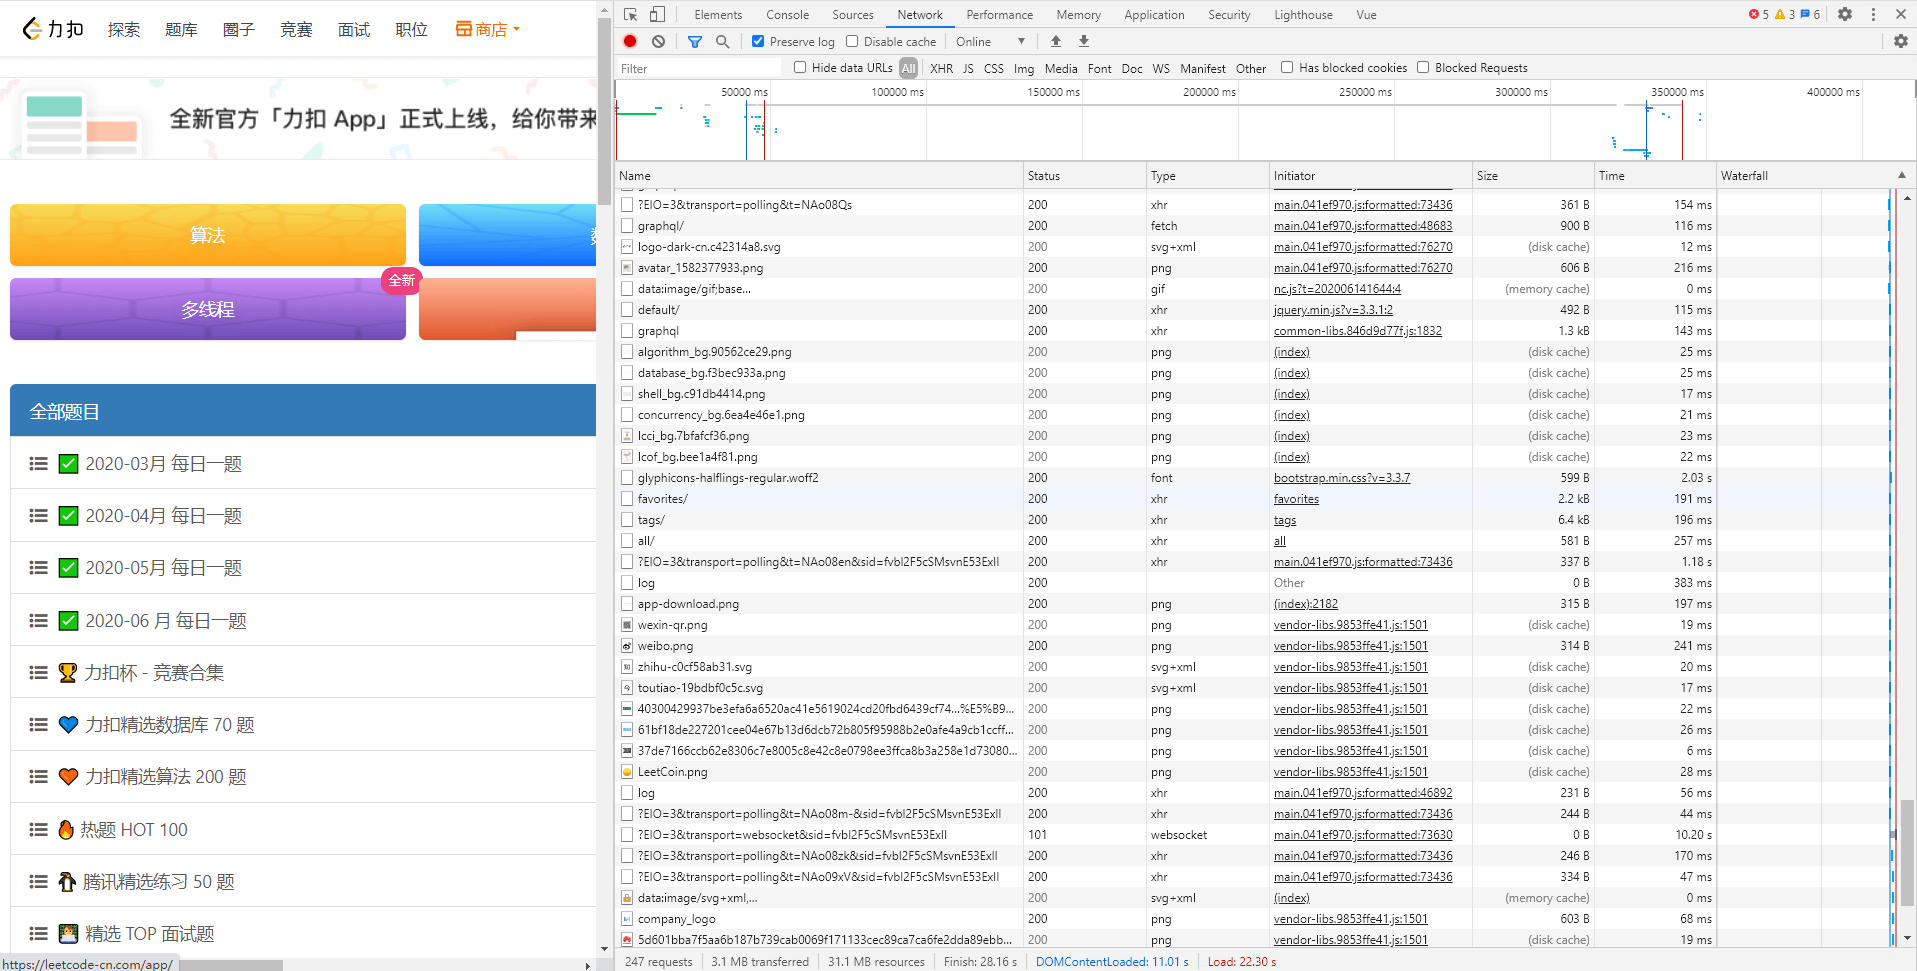Click the list icon beside 热题 HOT 100
This screenshot has height=971, width=1917.
(39, 829)
